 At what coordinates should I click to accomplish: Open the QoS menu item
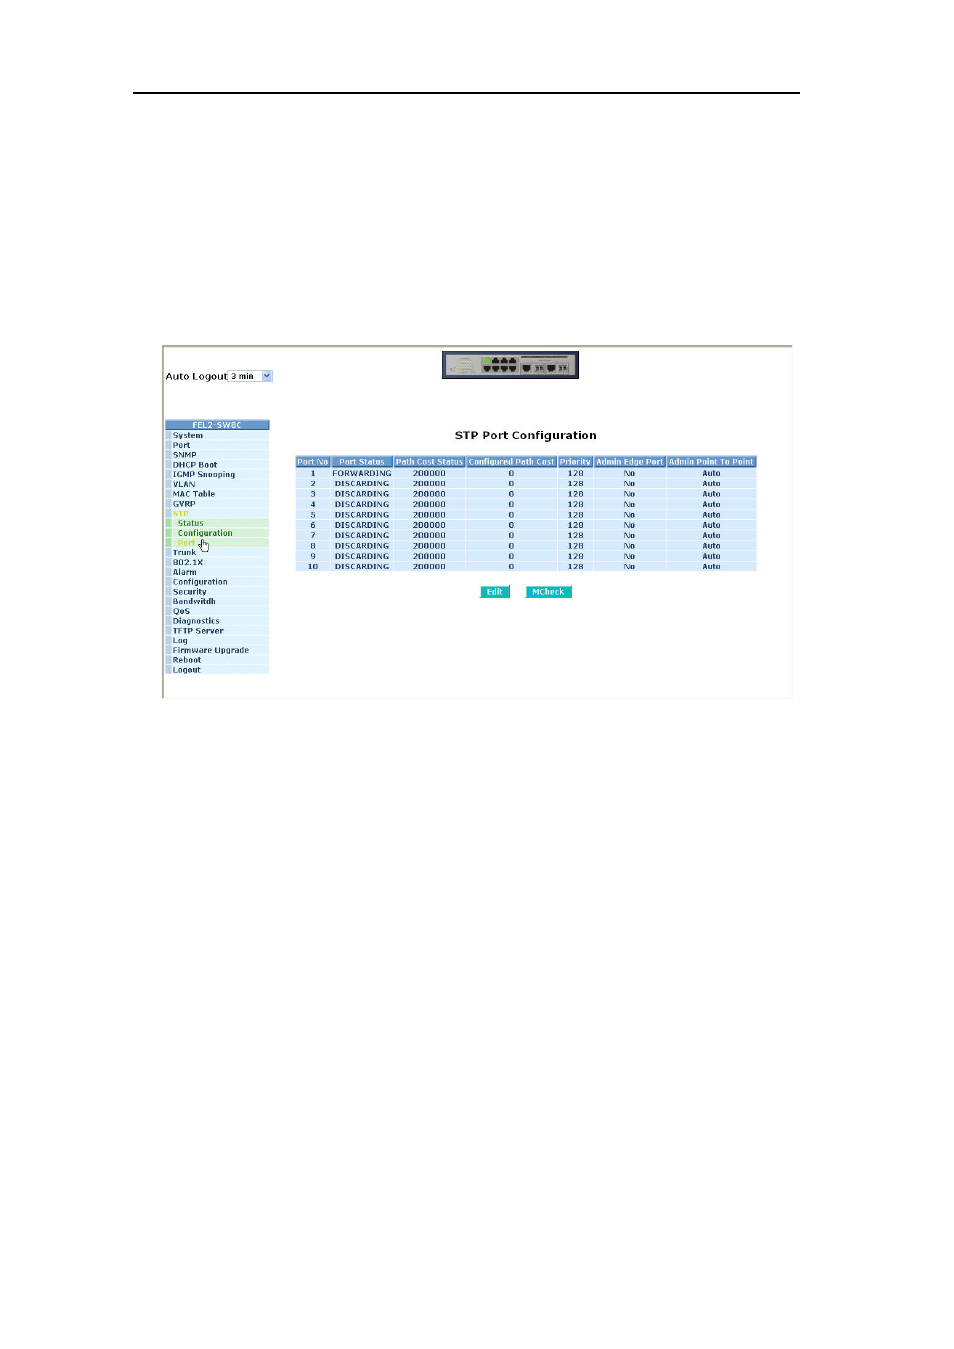coord(181,611)
